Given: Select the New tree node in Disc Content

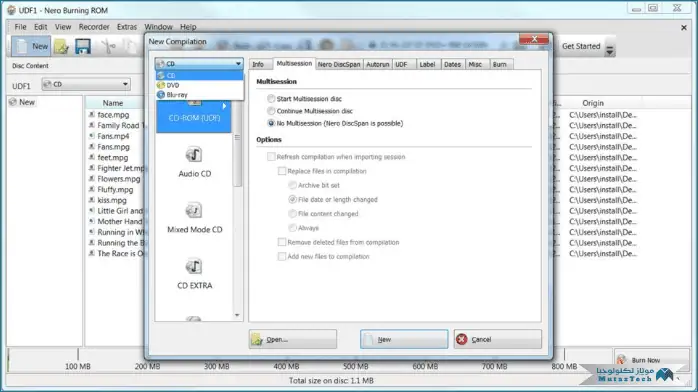Looking at the screenshot, I should click(22, 102).
